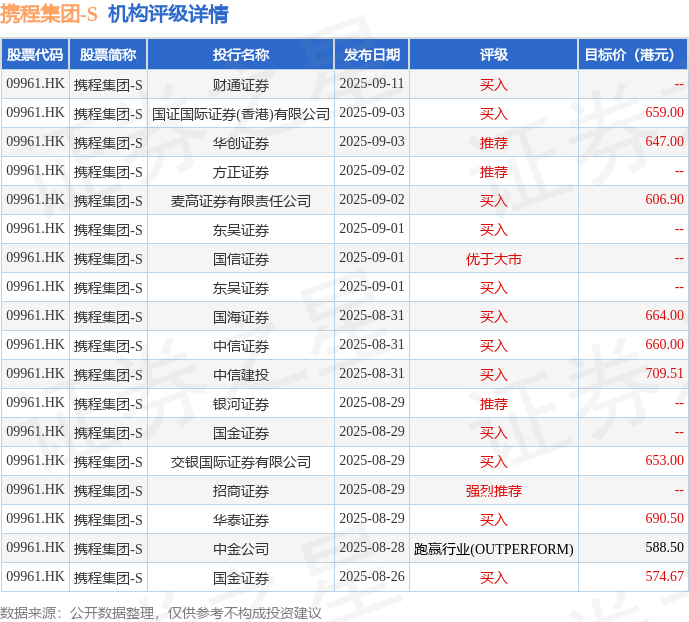Select the 国信证券 cell
Viewport: 689px width, 622px height.
pyautogui.click(x=241, y=259)
